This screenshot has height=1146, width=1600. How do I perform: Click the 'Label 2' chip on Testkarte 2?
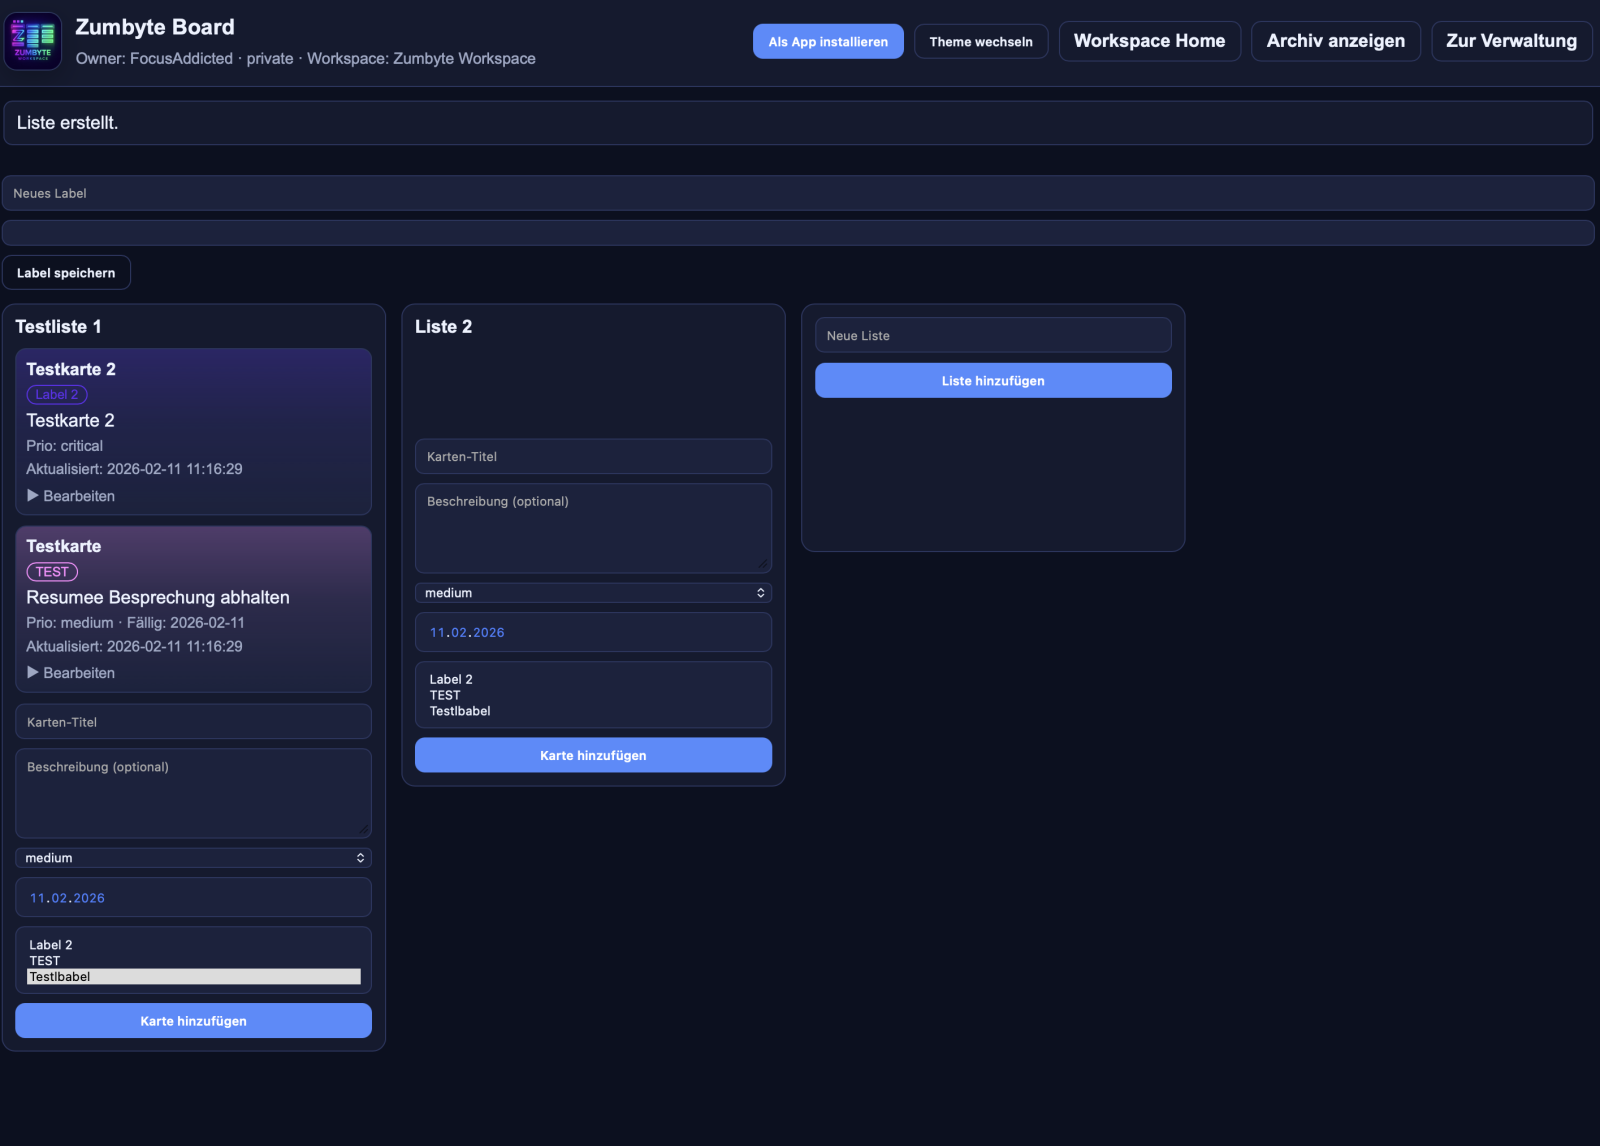[57, 394]
